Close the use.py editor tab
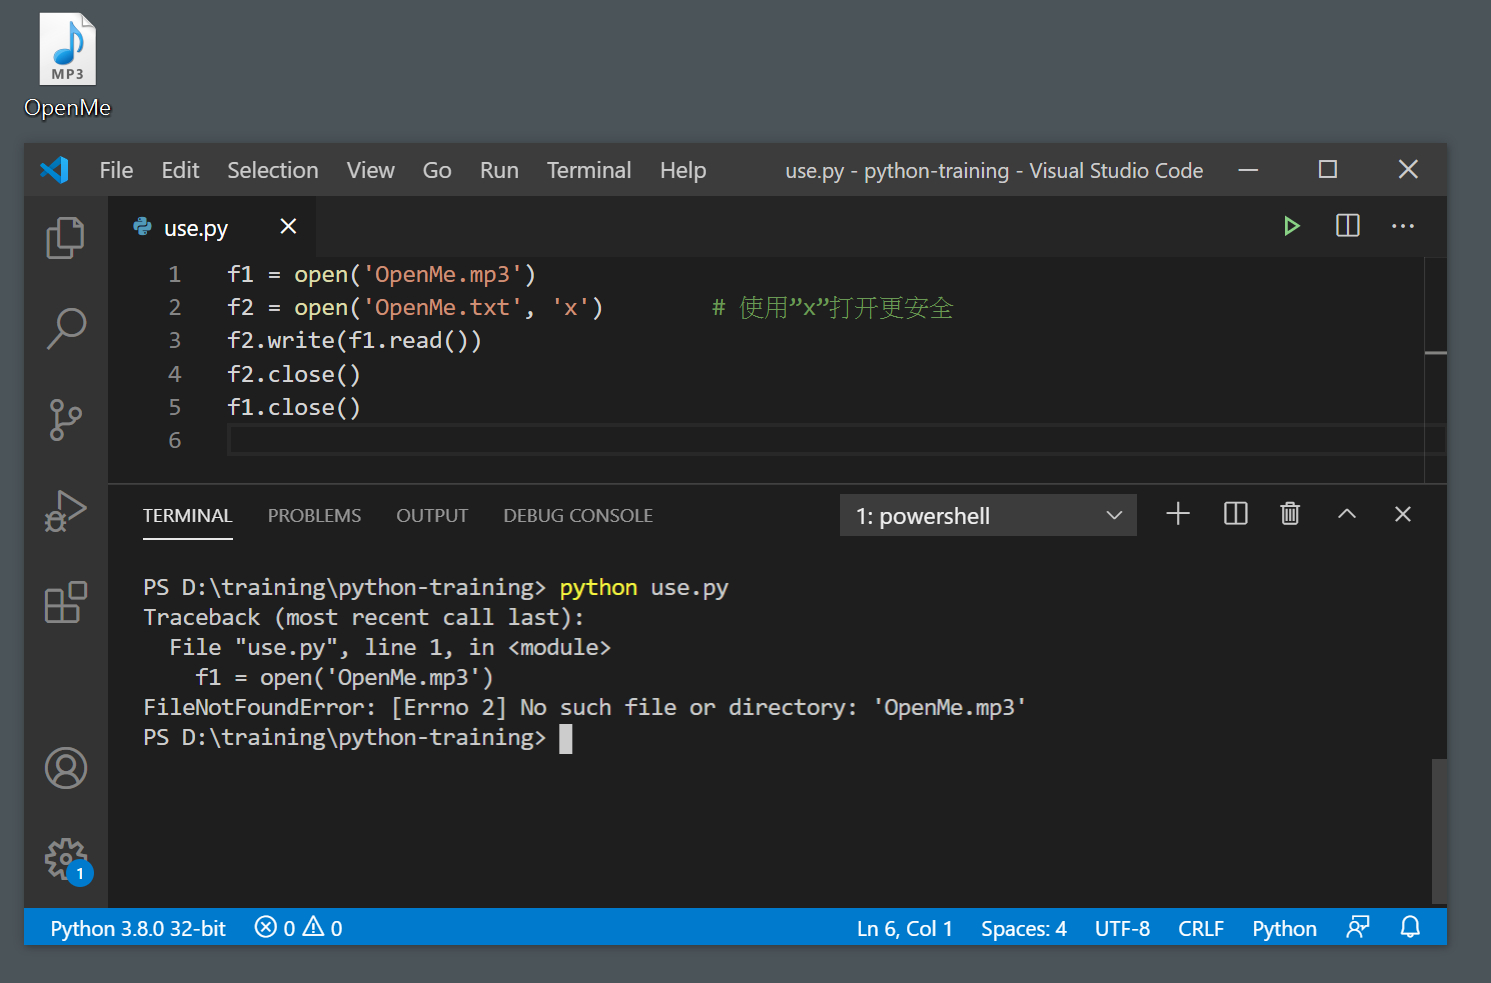This screenshot has width=1491, height=983. tap(288, 227)
